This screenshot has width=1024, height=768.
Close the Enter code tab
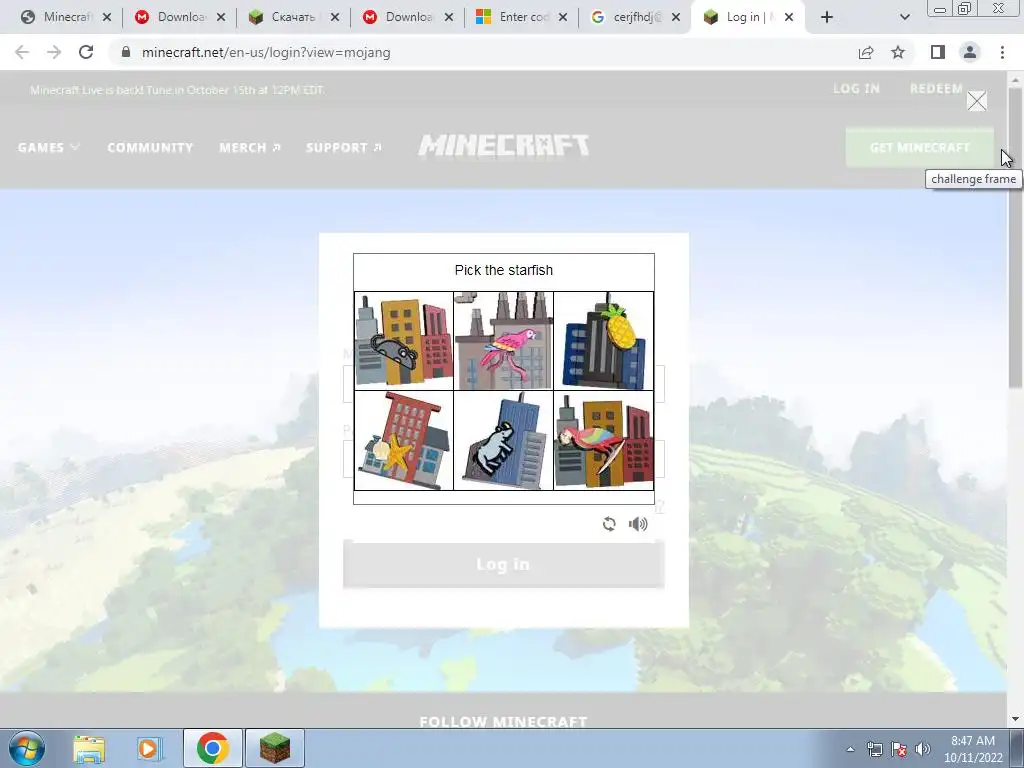click(563, 17)
